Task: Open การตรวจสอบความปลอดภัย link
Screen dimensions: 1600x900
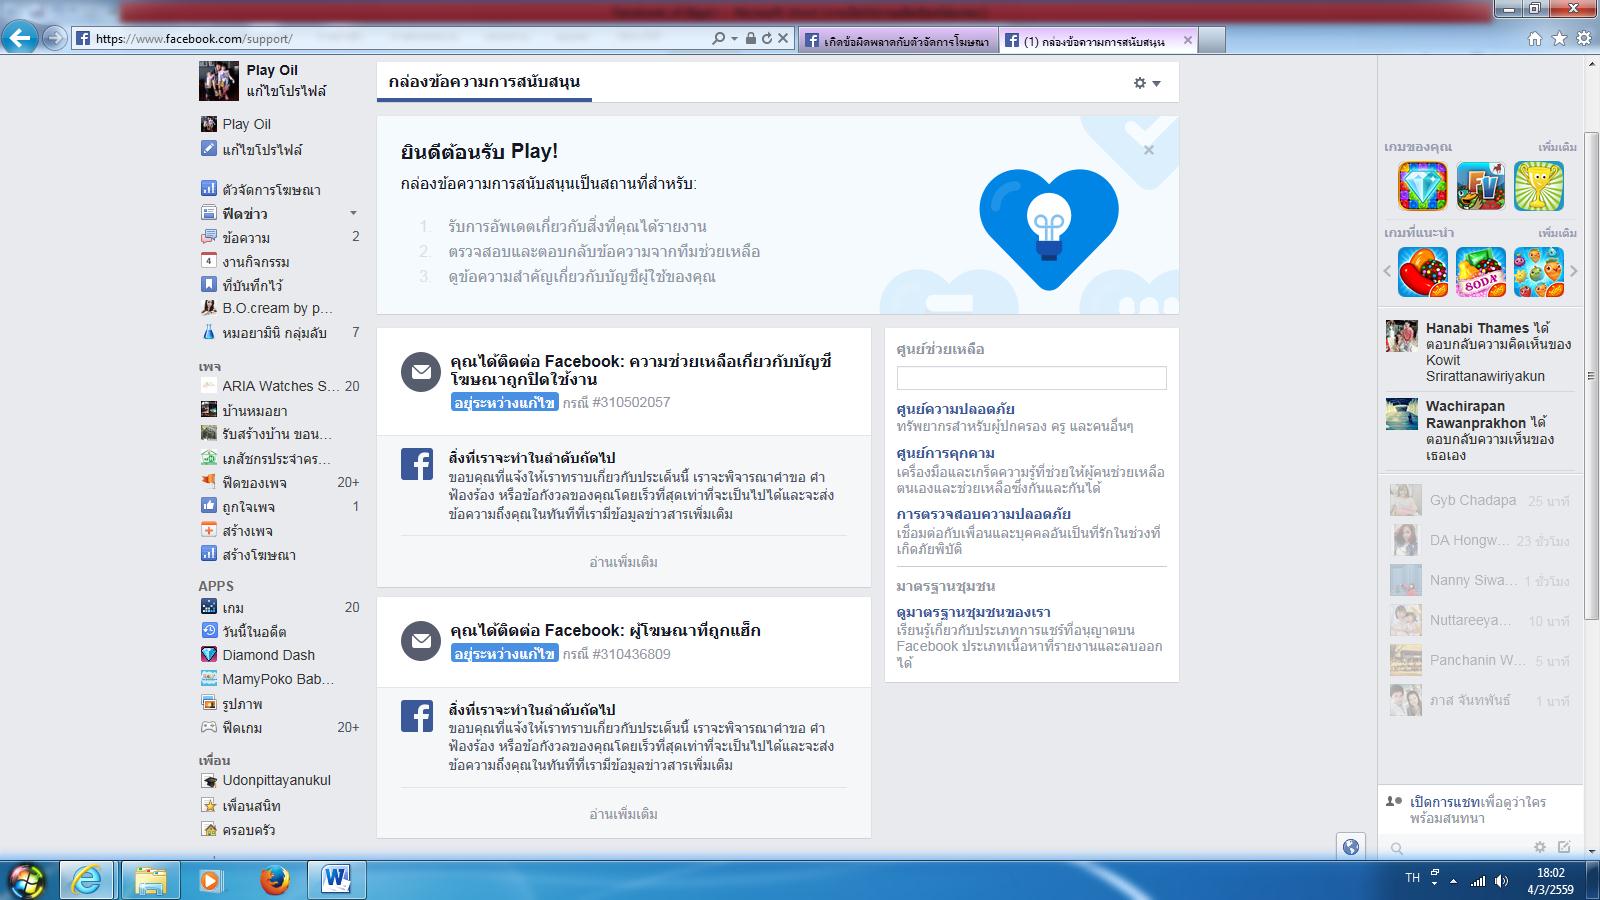Action: [x=983, y=514]
